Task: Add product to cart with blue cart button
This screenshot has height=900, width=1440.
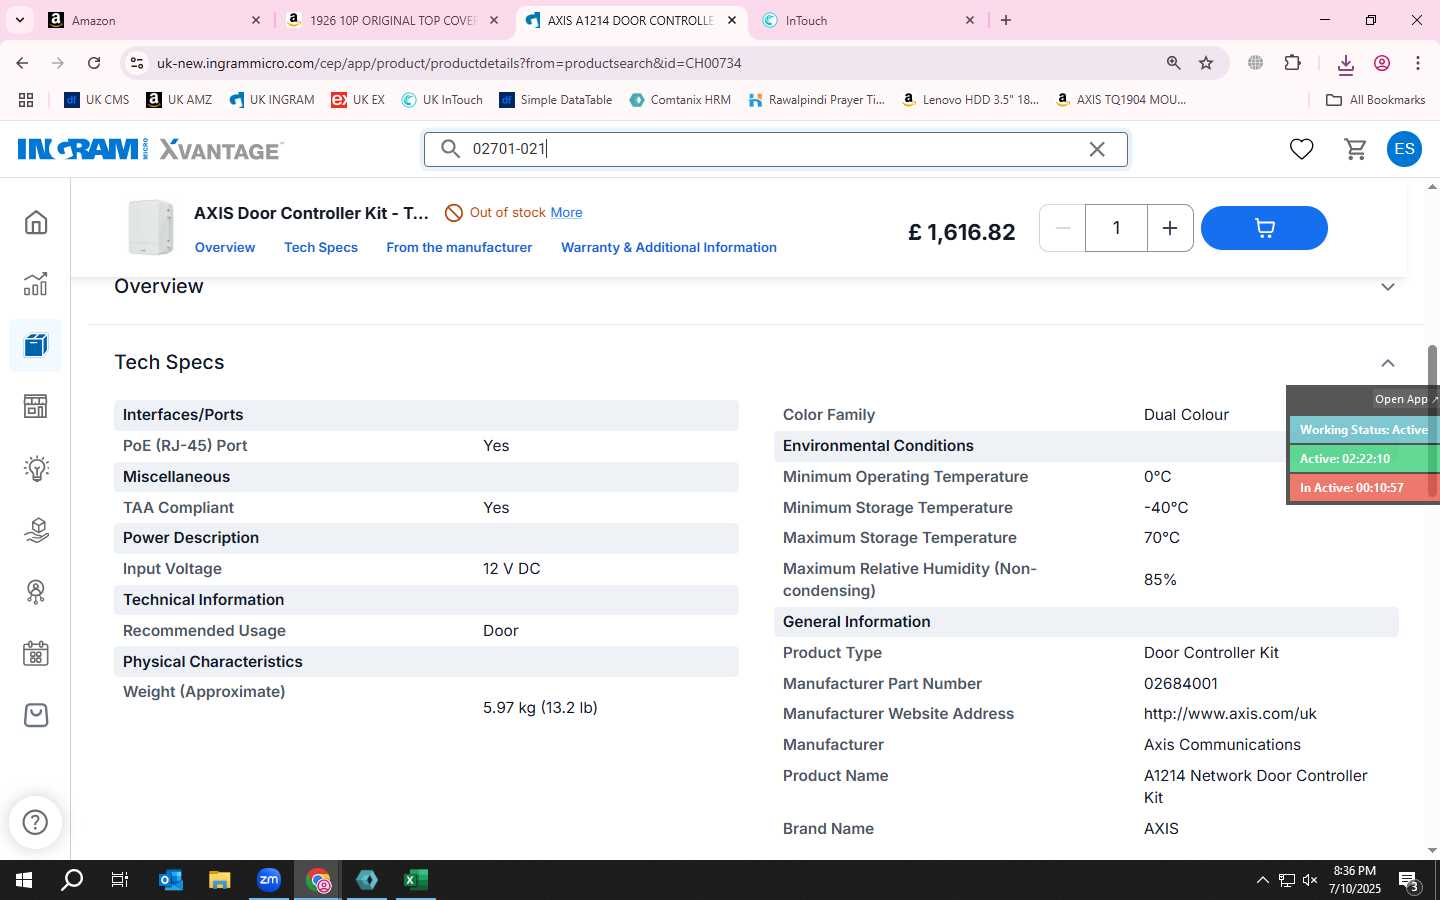Action: coord(1264,228)
